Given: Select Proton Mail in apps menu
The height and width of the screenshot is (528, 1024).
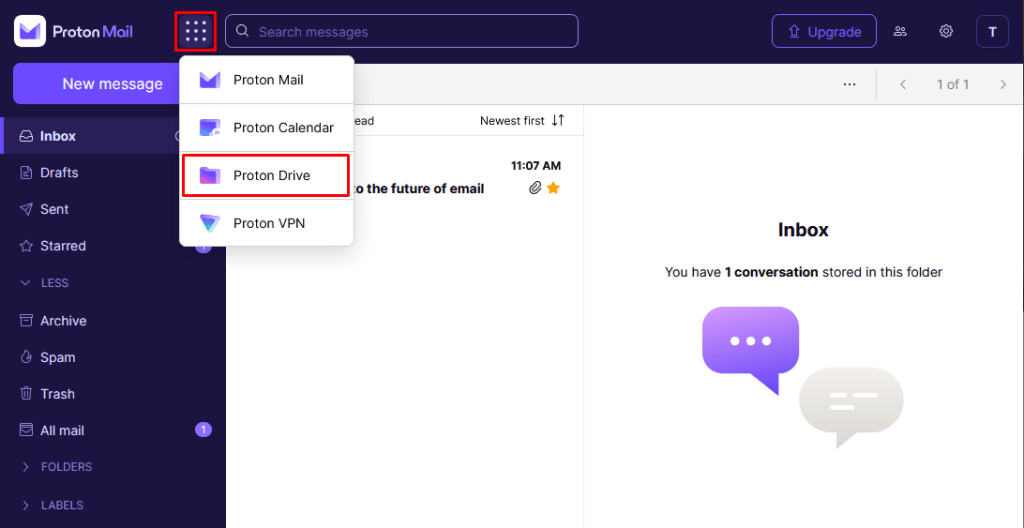Looking at the screenshot, I should (x=266, y=80).
